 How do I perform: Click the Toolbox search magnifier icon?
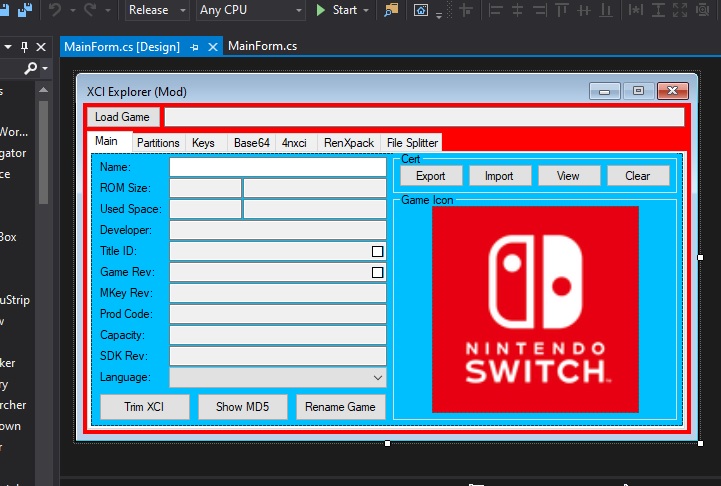30,69
